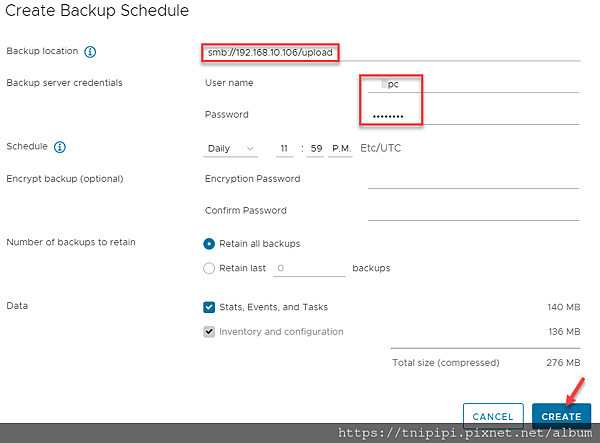Select the Retain last radio button
Screen dimensions: 600x443
[x=209, y=268]
